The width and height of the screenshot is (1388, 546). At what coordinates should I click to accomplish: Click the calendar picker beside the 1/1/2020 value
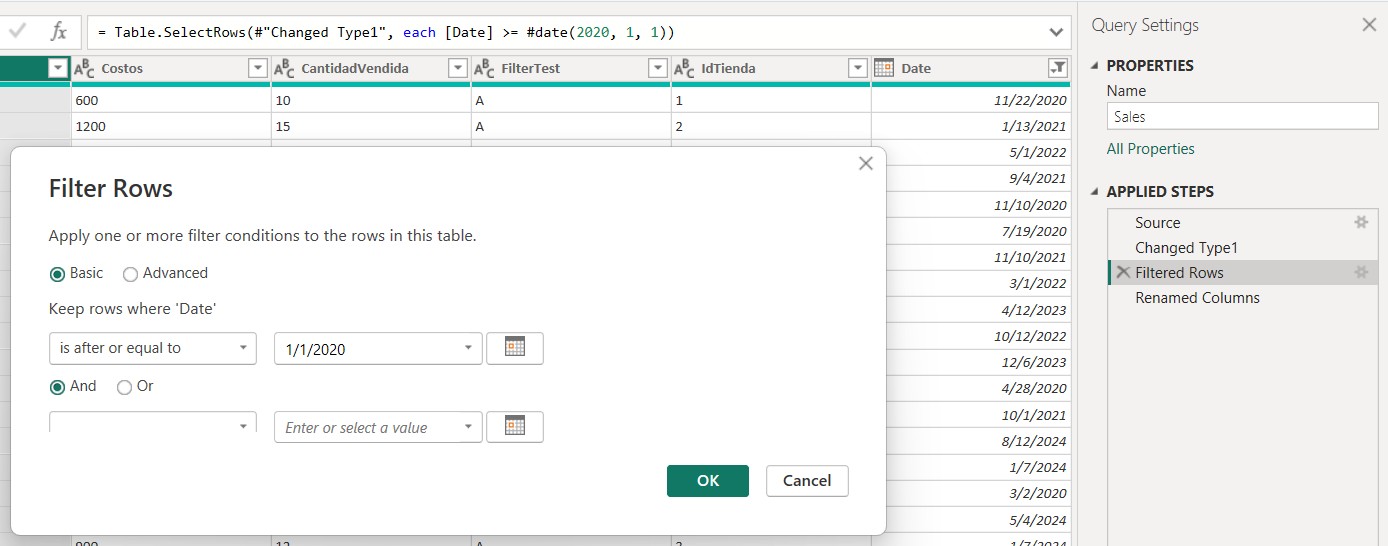pyautogui.click(x=515, y=348)
